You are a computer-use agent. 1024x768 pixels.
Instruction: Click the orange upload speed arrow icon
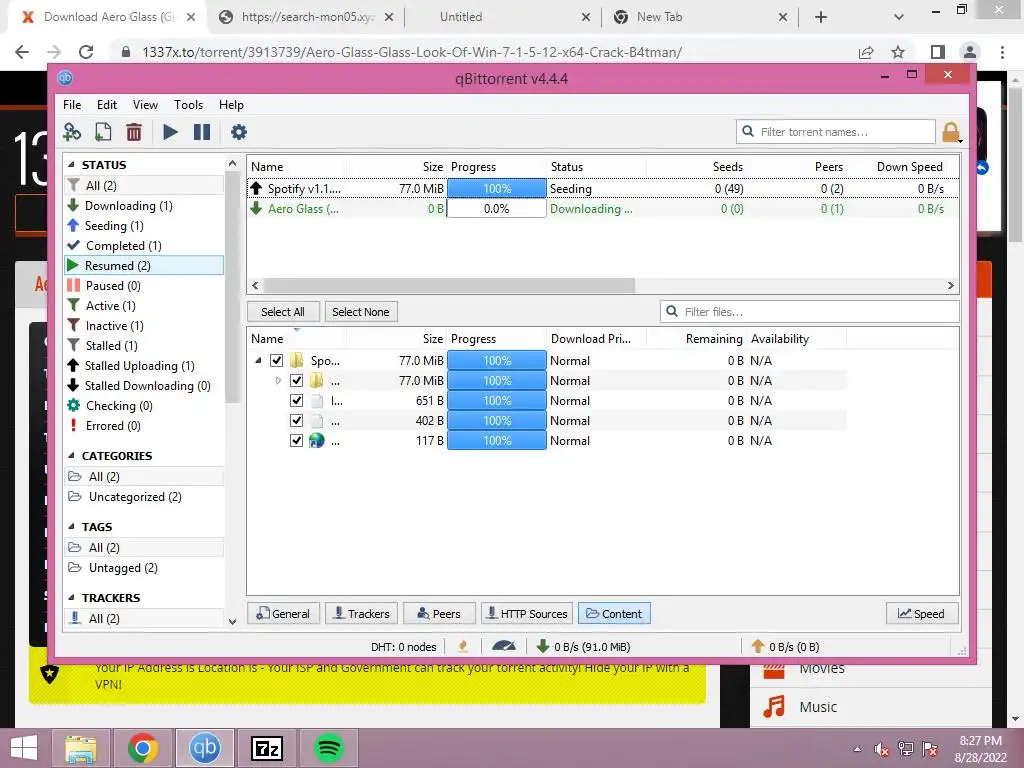tap(758, 647)
